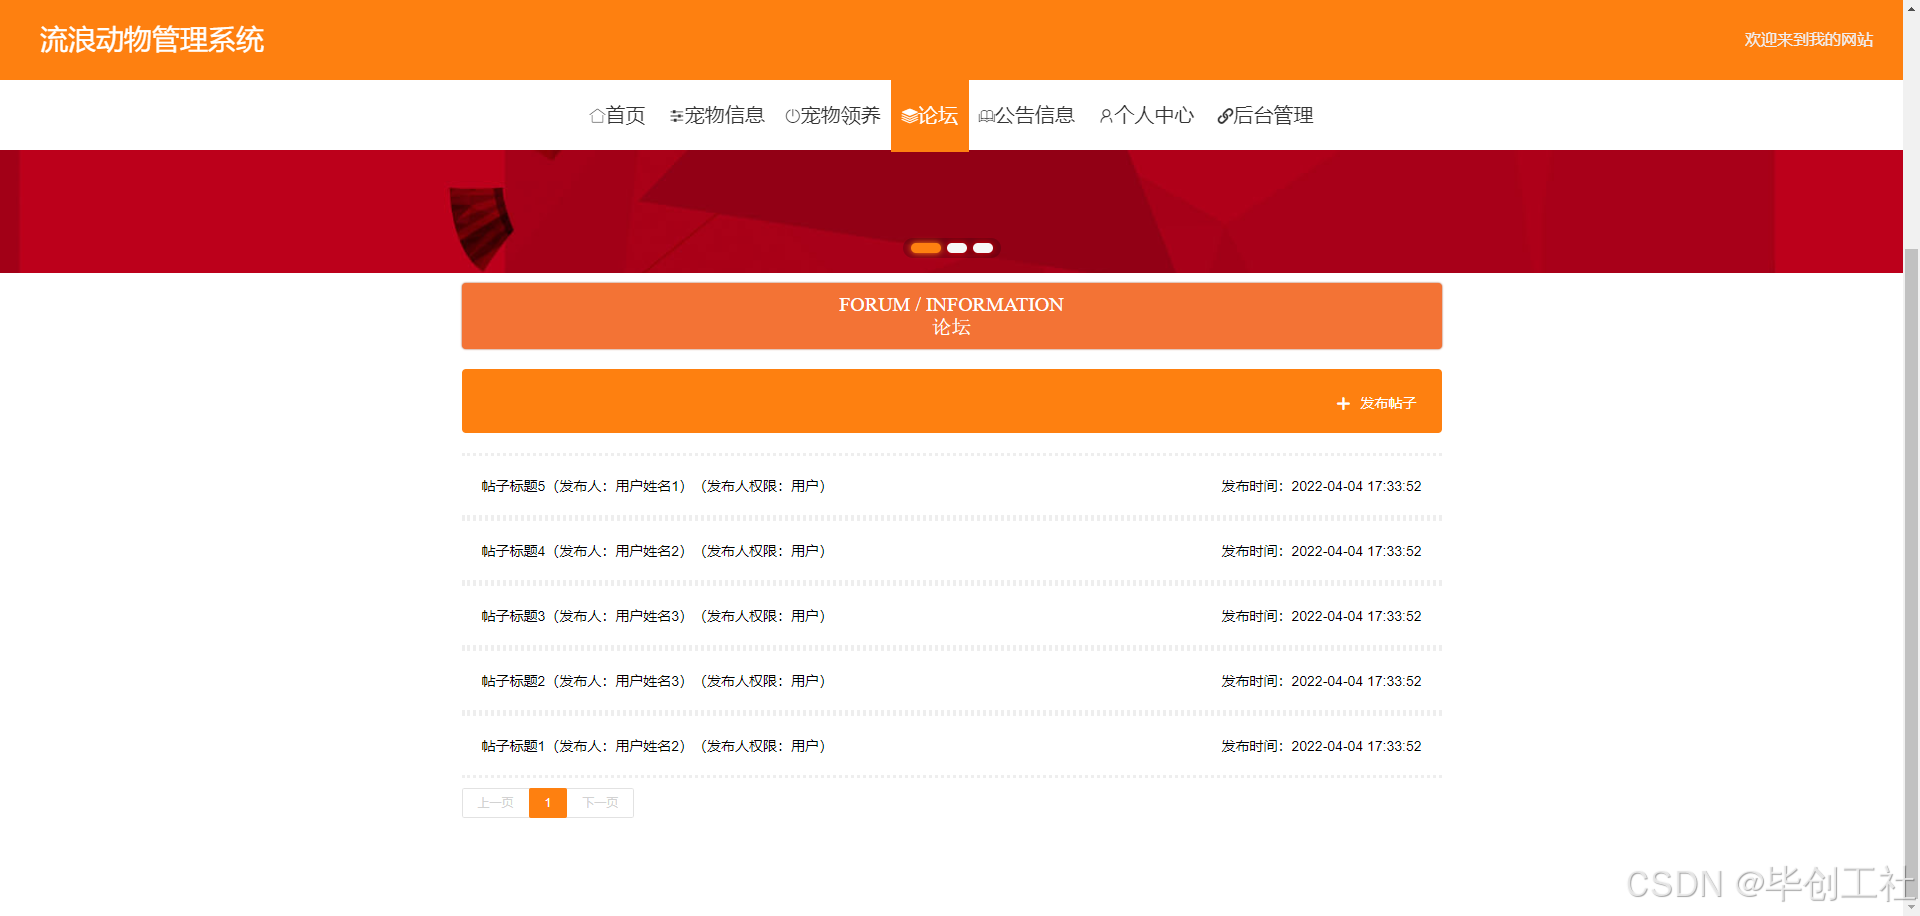The height and width of the screenshot is (916, 1920).
Task: Click the layers icon beside 论坛
Action: pos(909,116)
